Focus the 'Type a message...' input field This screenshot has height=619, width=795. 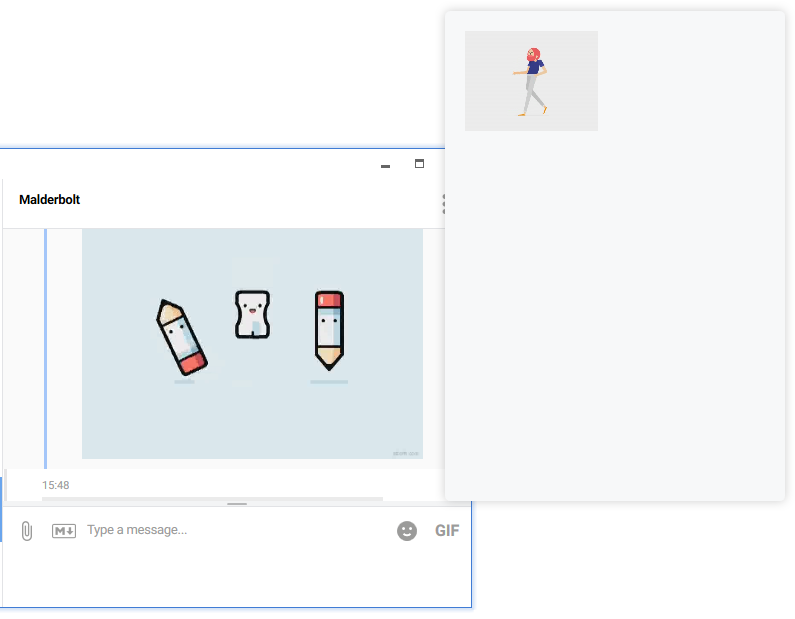230,530
